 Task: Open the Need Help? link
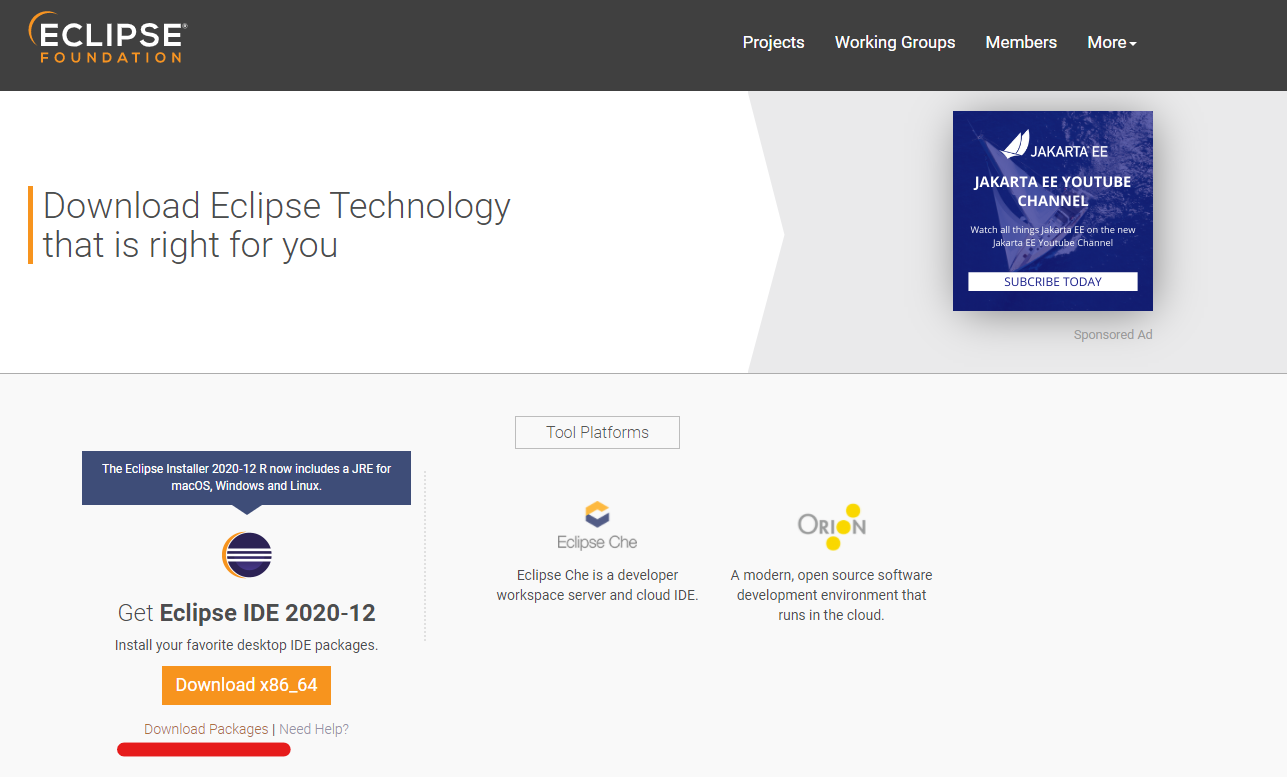[314, 729]
